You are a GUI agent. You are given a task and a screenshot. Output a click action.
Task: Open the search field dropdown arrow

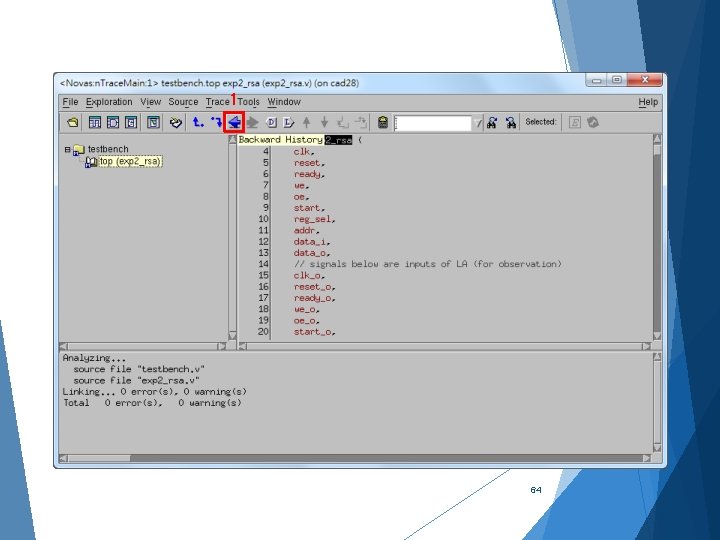478,123
